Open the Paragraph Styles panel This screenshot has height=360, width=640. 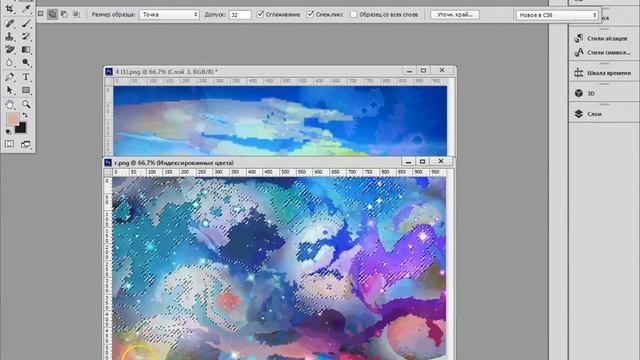point(602,38)
